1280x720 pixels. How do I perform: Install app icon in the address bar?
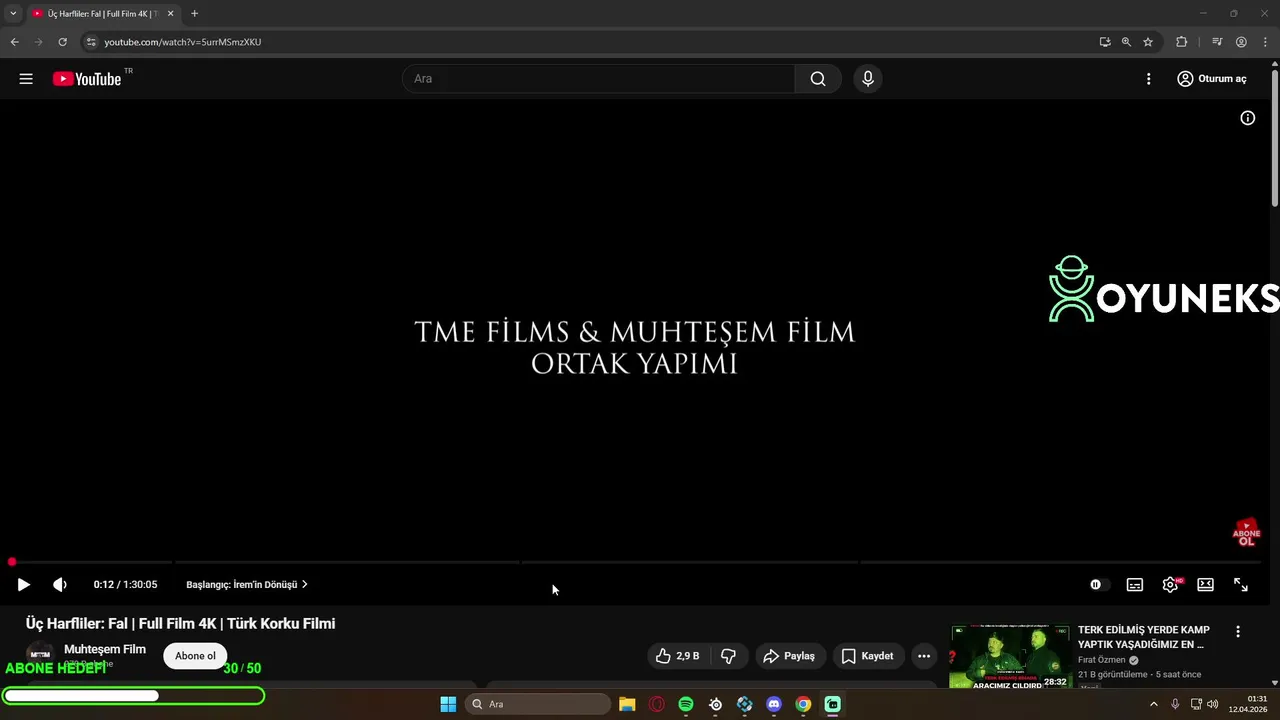point(1105,42)
